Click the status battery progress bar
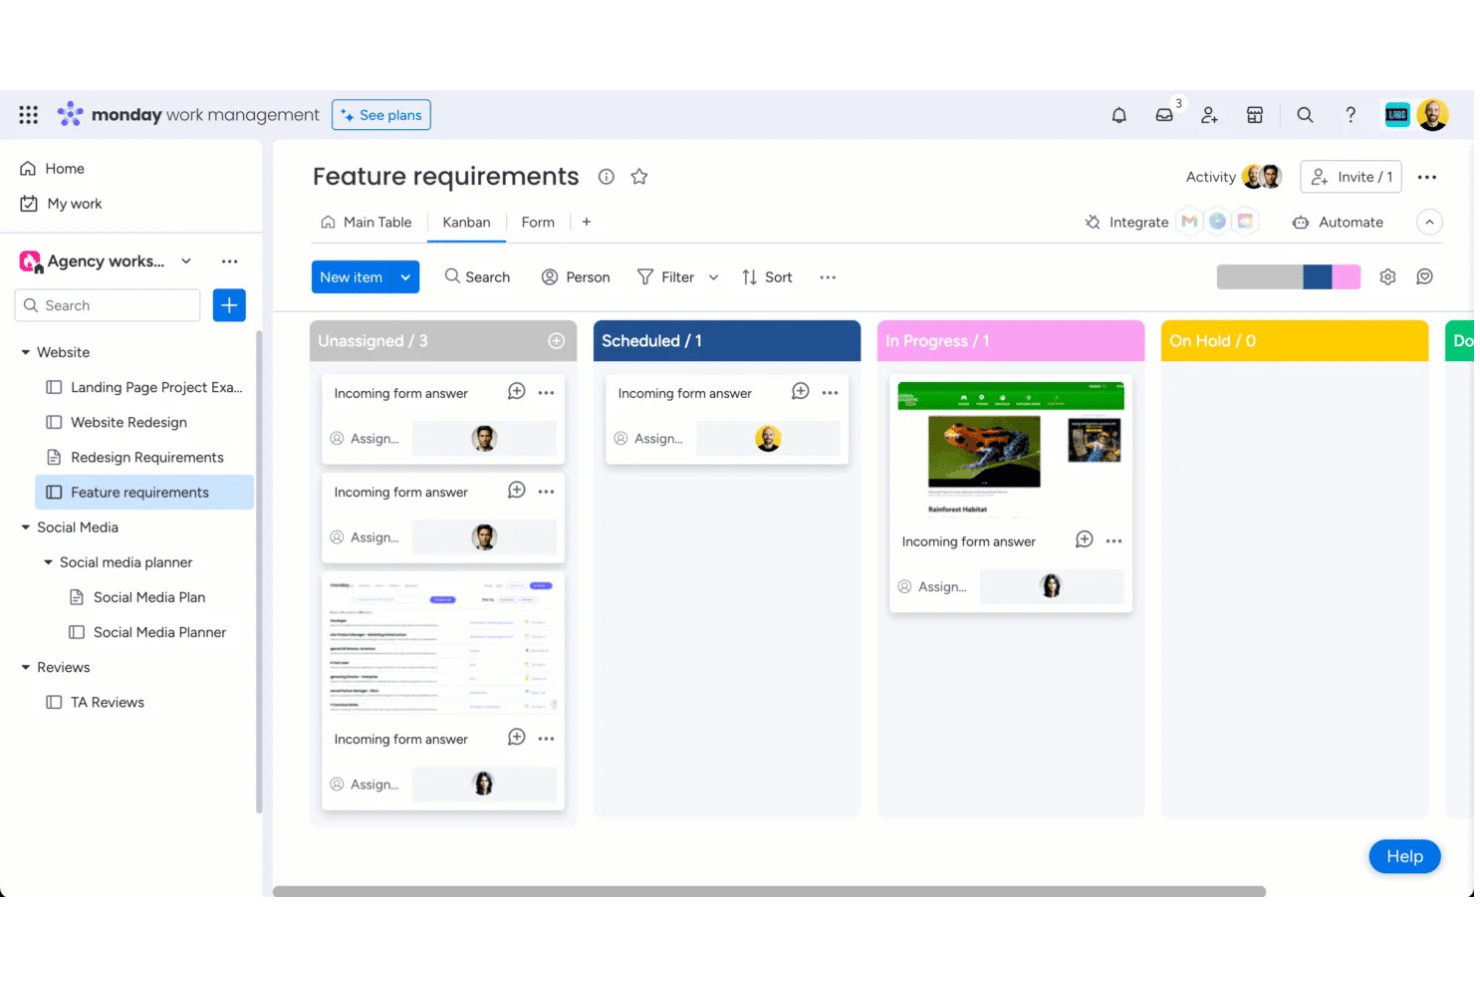This screenshot has width=1480, height=987. pyautogui.click(x=1288, y=277)
